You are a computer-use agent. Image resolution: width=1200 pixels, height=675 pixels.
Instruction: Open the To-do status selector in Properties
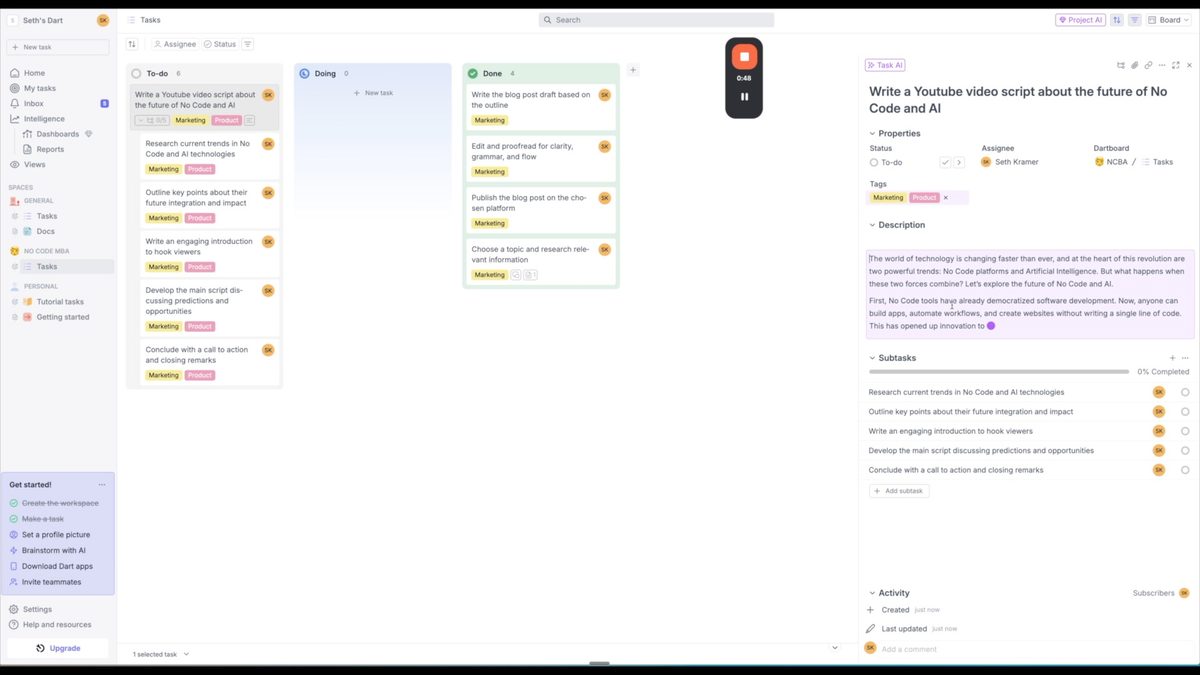click(x=886, y=162)
